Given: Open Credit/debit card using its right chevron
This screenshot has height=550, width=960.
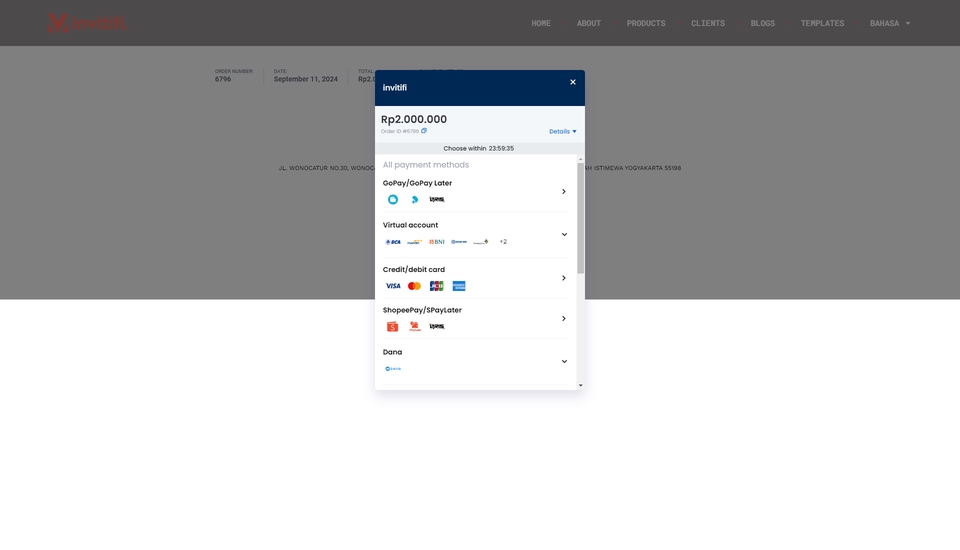Looking at the screenshot, I should pos(564,278).
